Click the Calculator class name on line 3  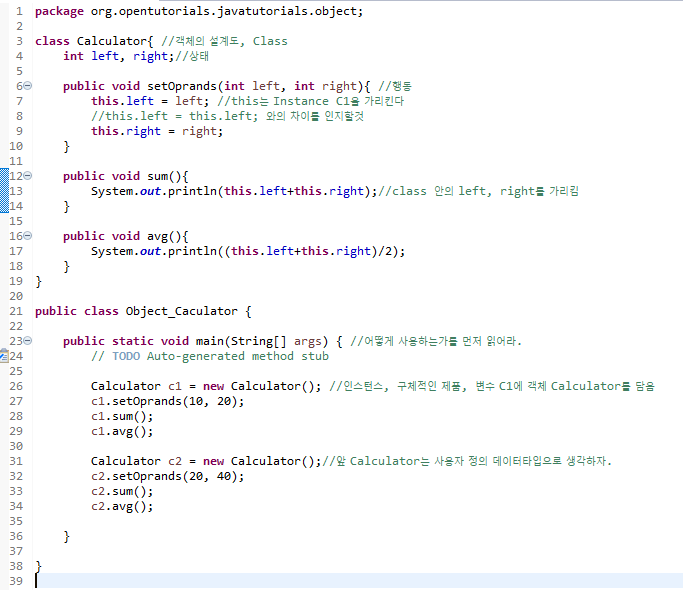[112, 41]
